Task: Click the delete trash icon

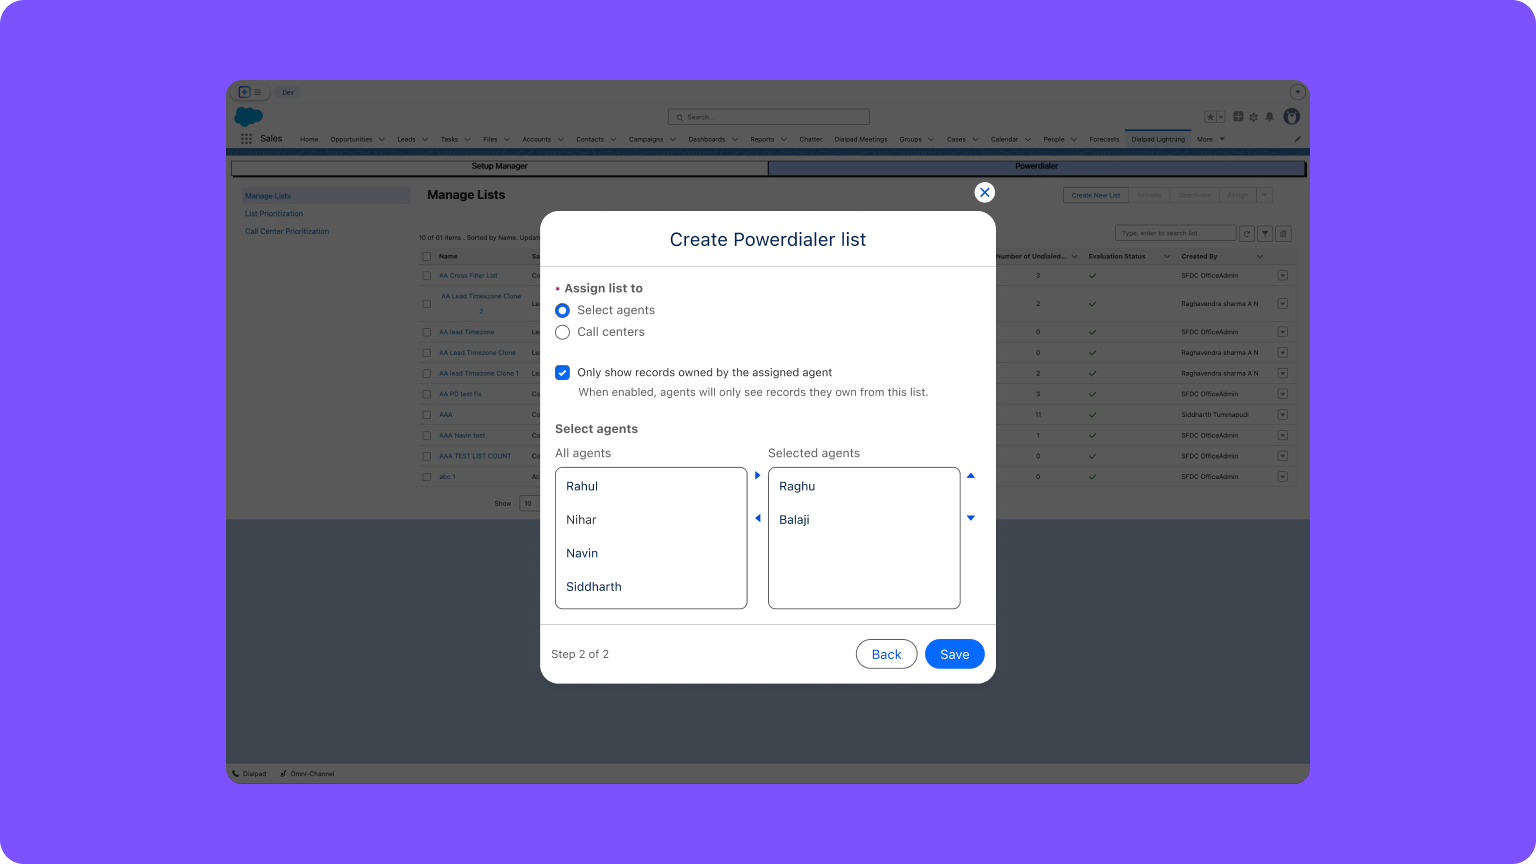Action: point(1284,233)
